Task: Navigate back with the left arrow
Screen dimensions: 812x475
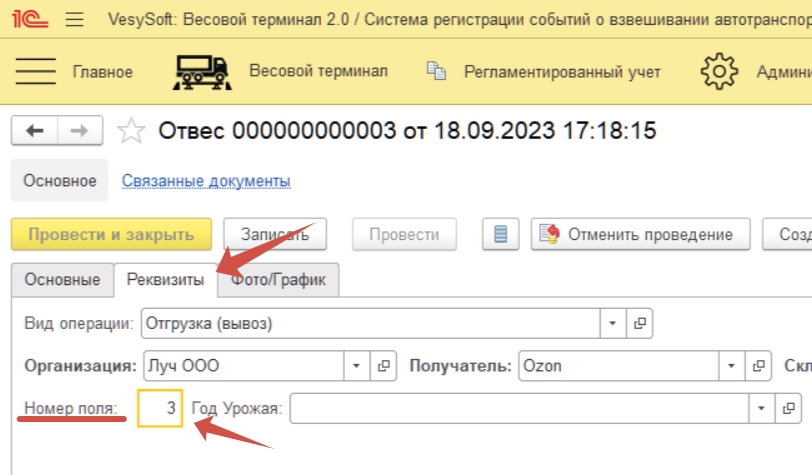Action: pos(35,130)
